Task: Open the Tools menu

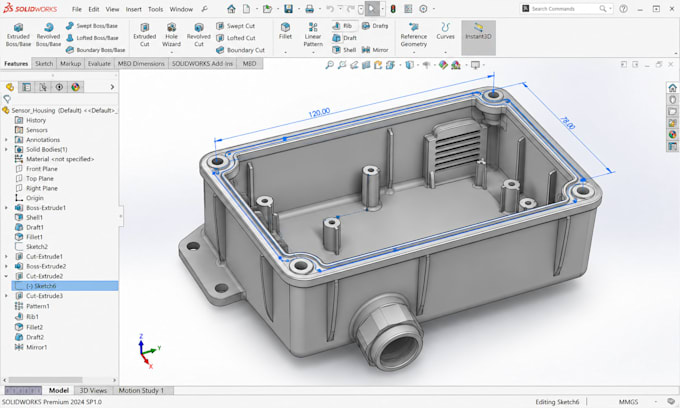Action: coord(156,9)
